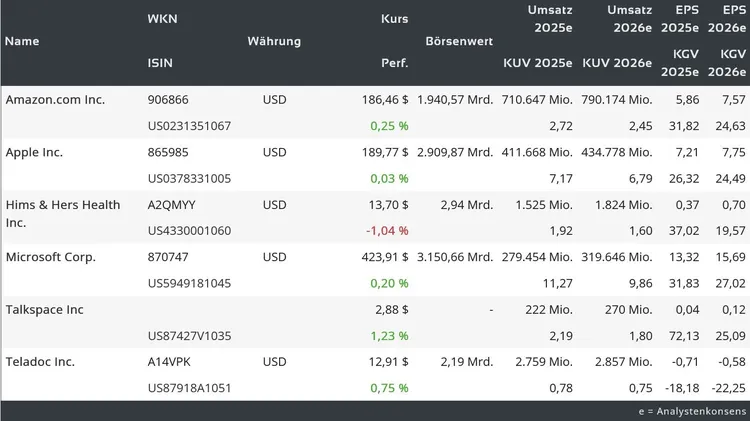
Task: Click the EPS 2025e header
Action: (680, 19)
